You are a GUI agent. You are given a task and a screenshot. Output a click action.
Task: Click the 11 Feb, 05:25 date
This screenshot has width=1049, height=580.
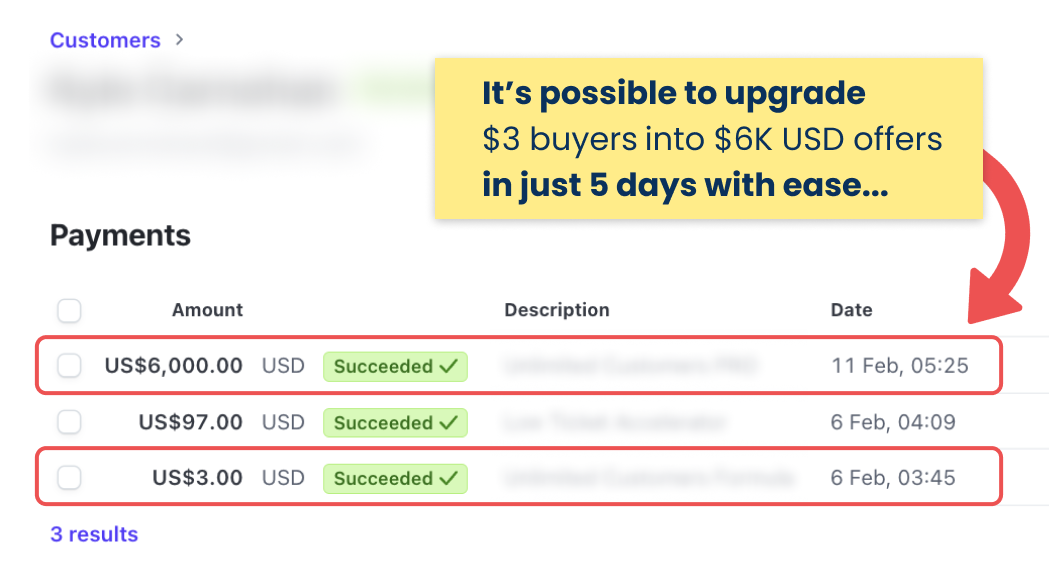(900, 366)
